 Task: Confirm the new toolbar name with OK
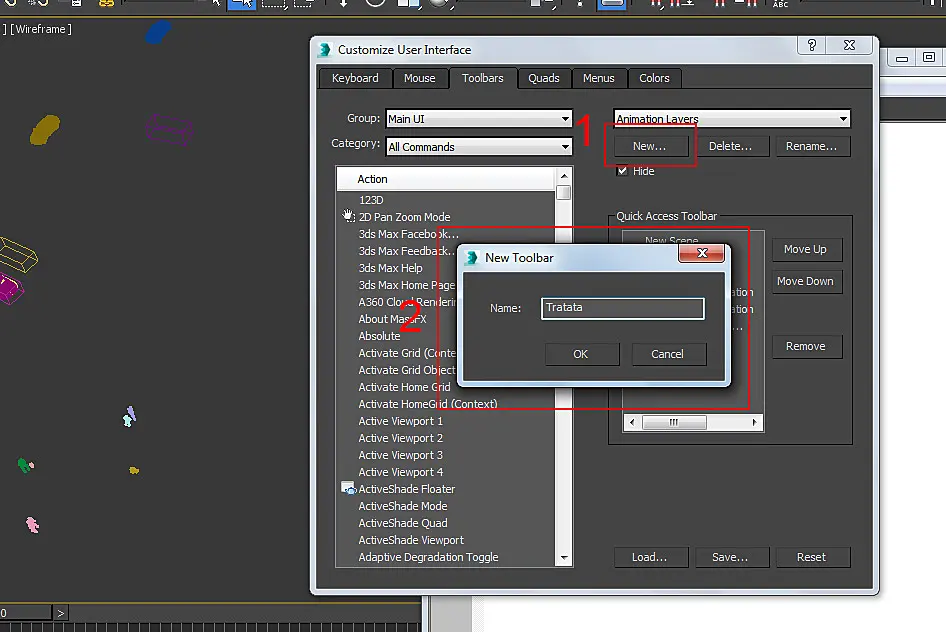tap(582, 354)
